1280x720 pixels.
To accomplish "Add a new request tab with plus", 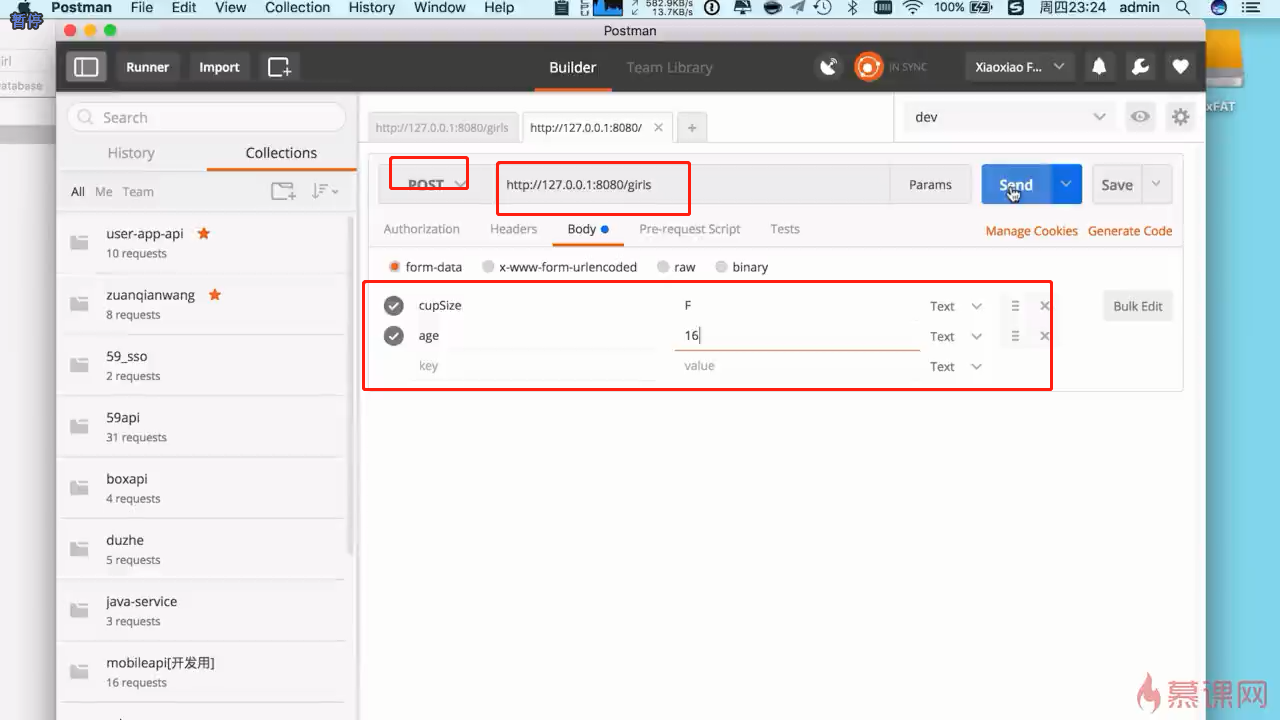I will [691, 127].
